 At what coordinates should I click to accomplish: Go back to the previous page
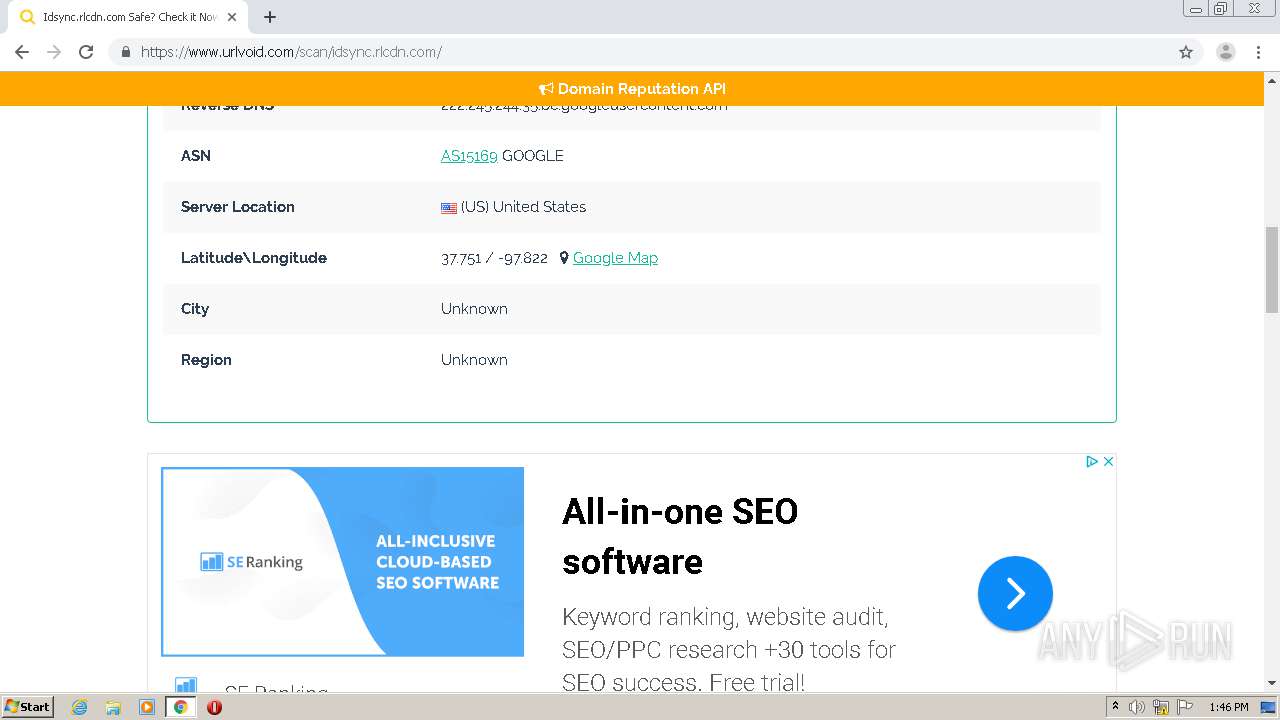click(x=22, y=52)
